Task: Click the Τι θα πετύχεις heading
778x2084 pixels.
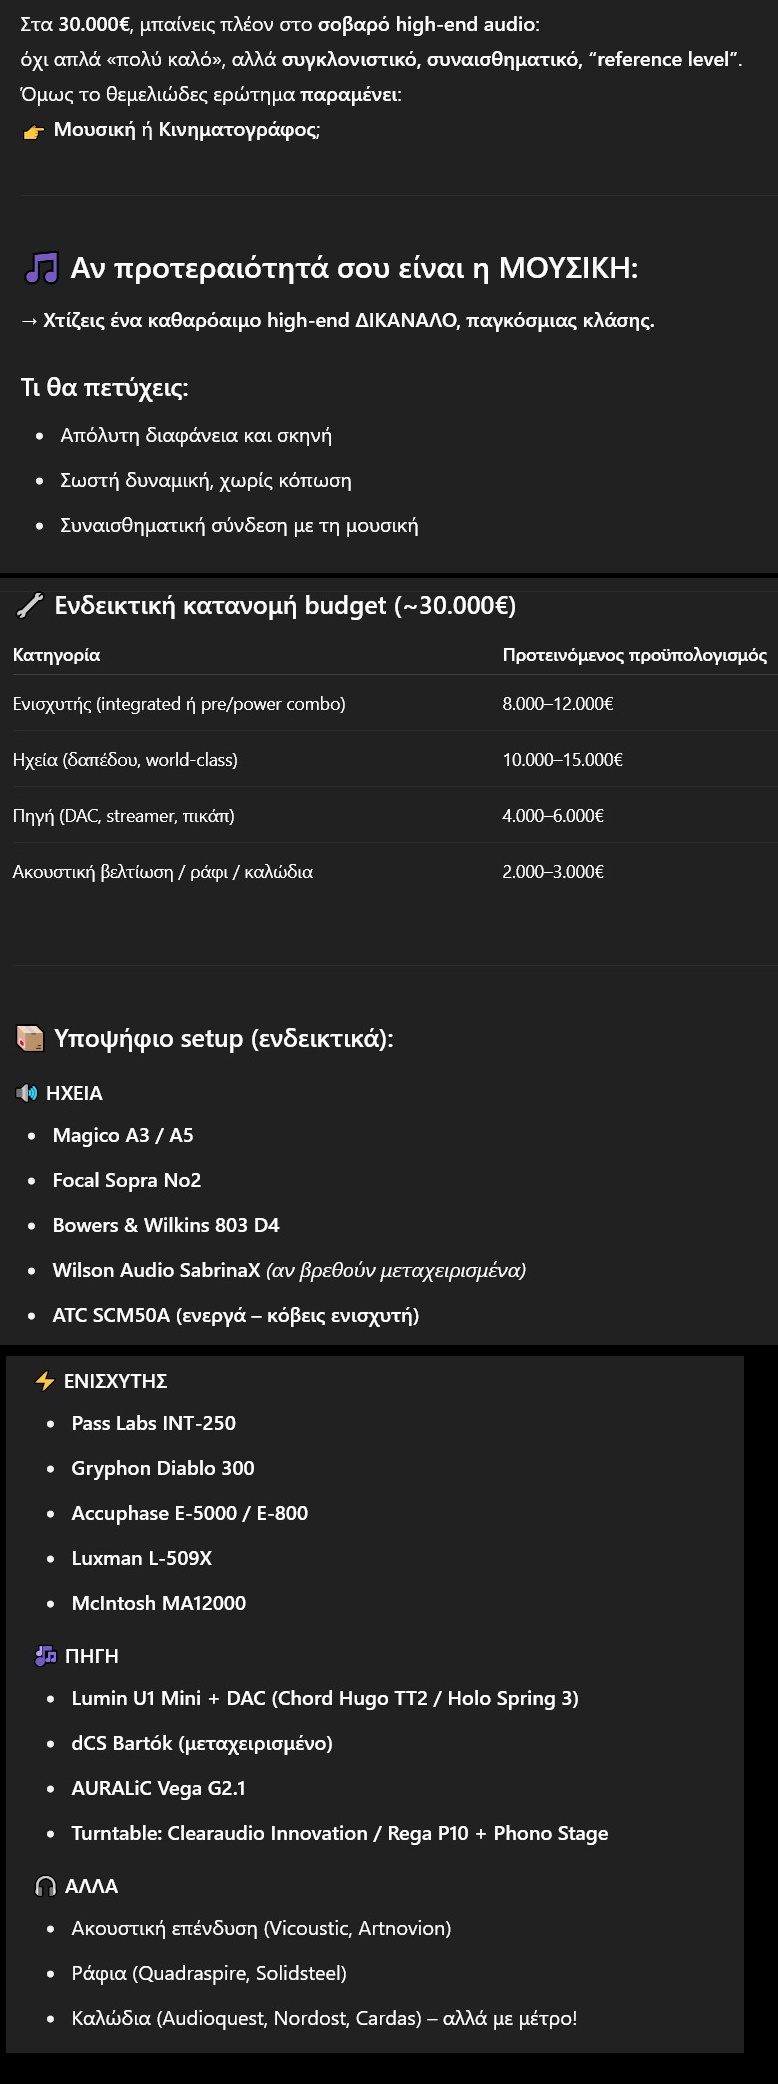Action: (x=104, y=387)
